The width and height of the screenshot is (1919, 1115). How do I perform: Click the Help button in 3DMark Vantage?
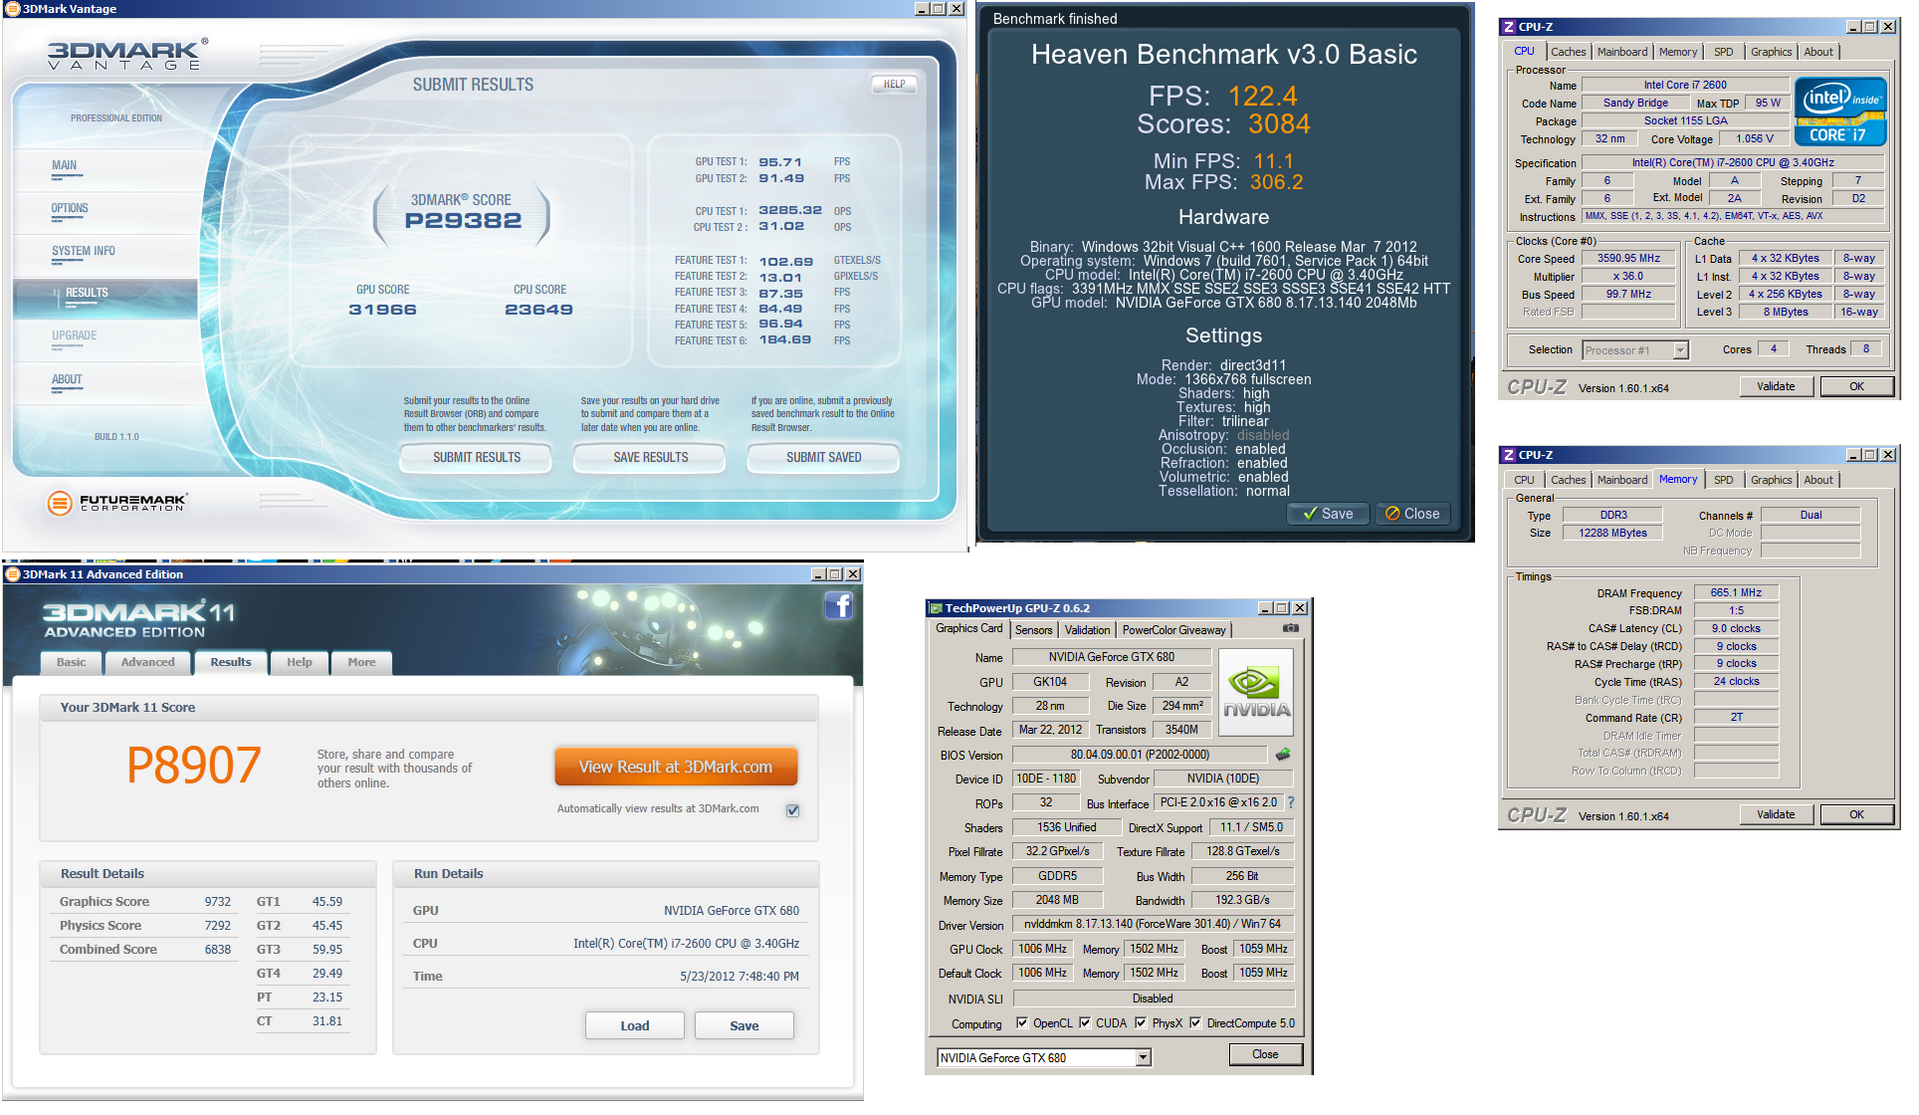click(x=894, y=85)
